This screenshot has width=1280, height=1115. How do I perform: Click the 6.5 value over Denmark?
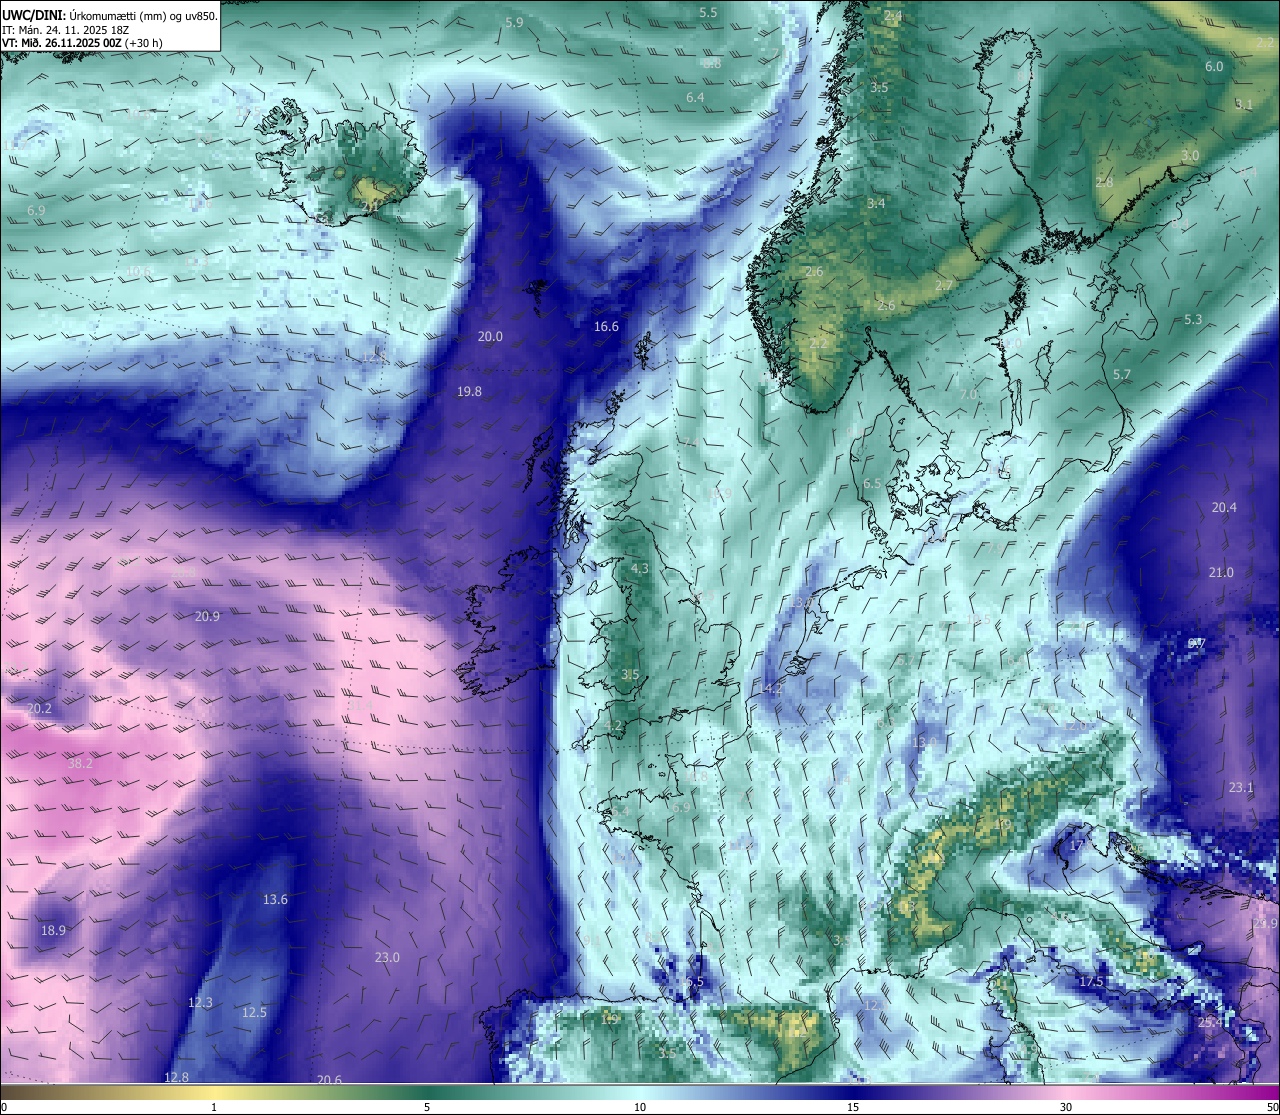click(872, 484)
